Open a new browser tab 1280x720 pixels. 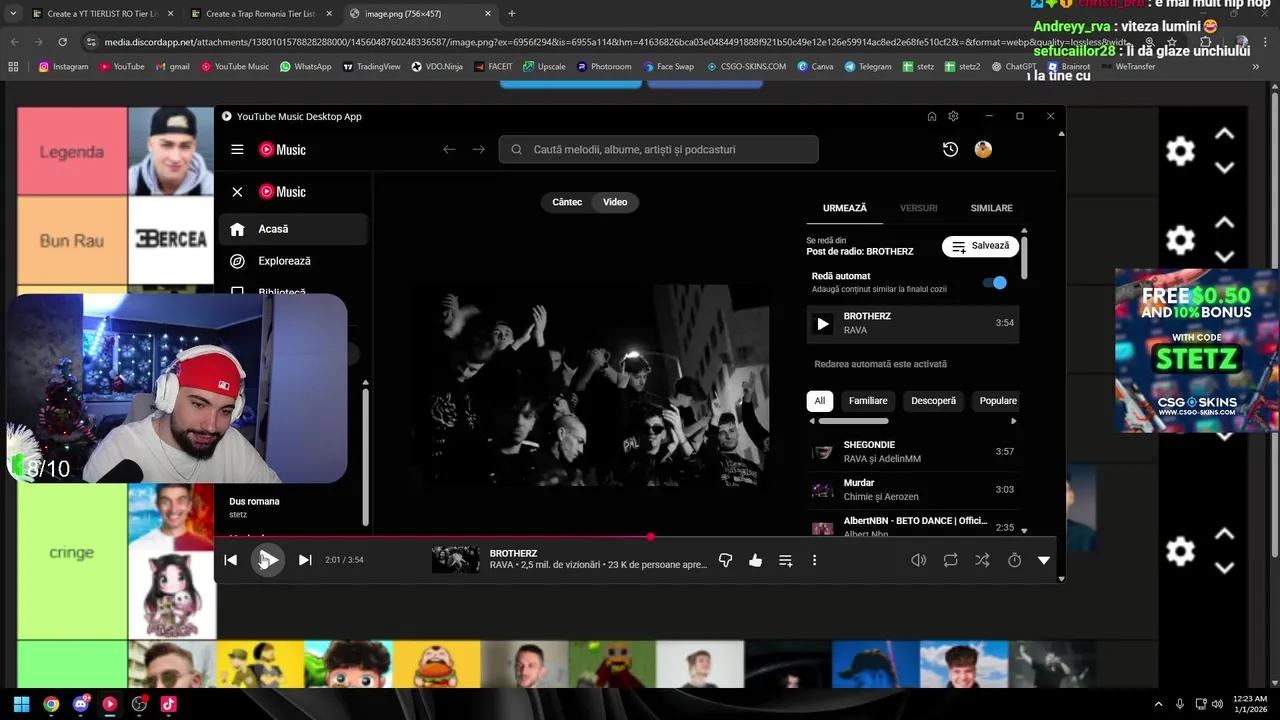point(512,14)
